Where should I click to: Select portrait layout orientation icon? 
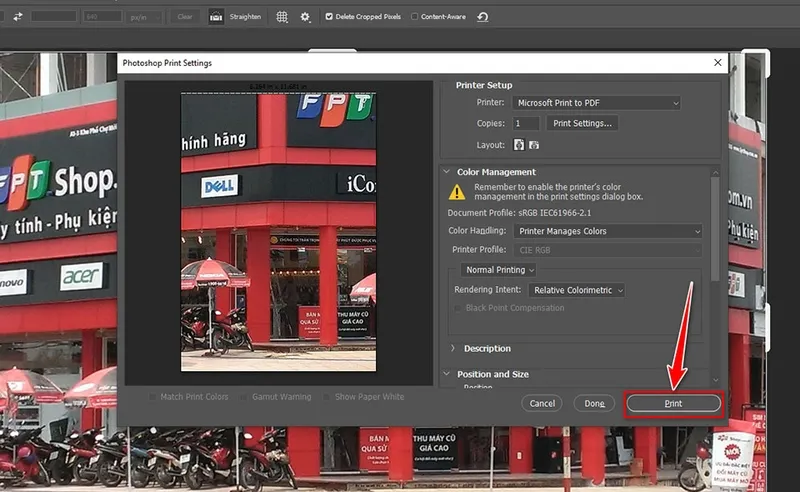(519, 145)
